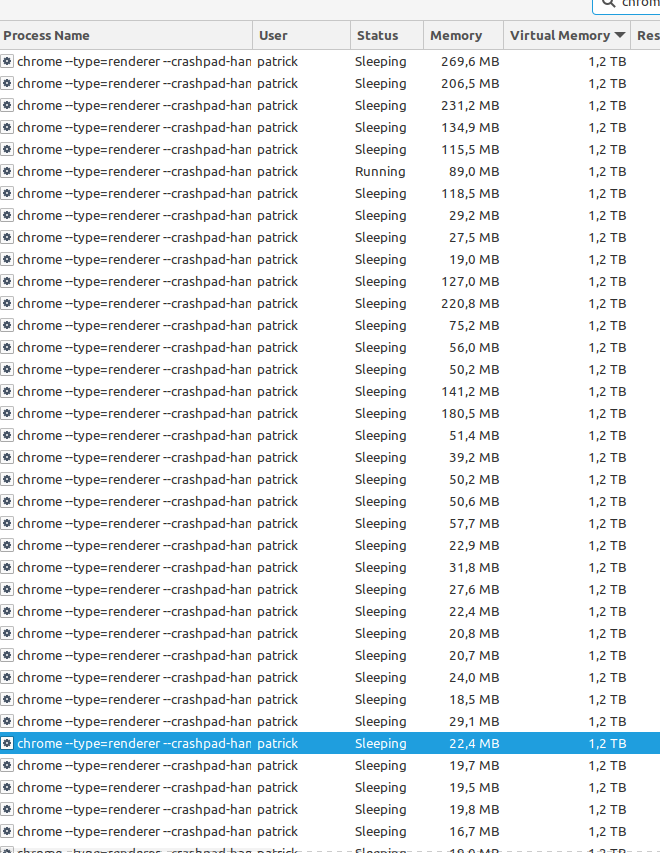Select the process using 16,7 MB memory
Image resolution: width=660 pixels, height=853 pixels.
330,832
